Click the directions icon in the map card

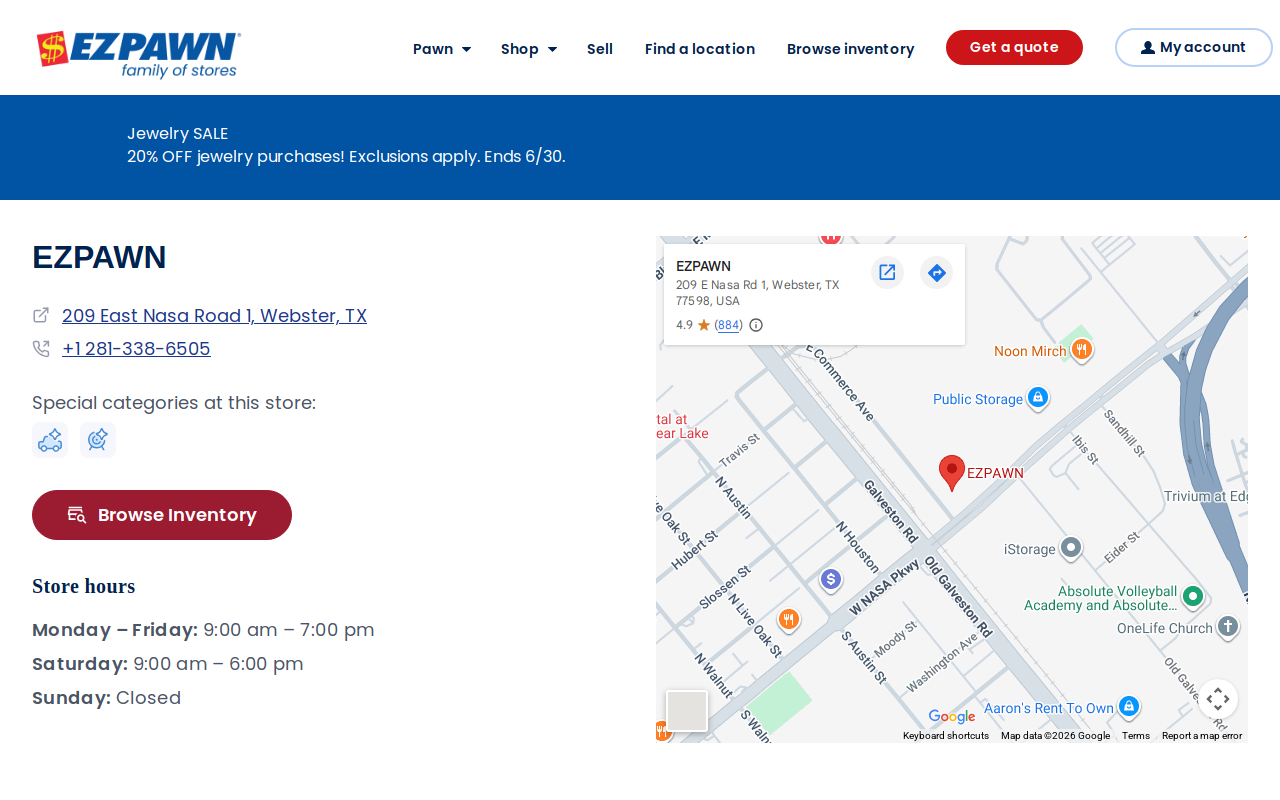click(x=936, y=272)
